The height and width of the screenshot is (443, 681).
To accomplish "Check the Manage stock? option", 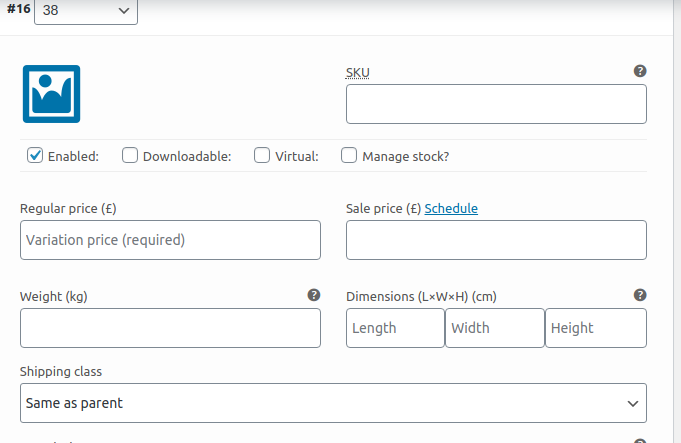I will [x=349, y=155].
